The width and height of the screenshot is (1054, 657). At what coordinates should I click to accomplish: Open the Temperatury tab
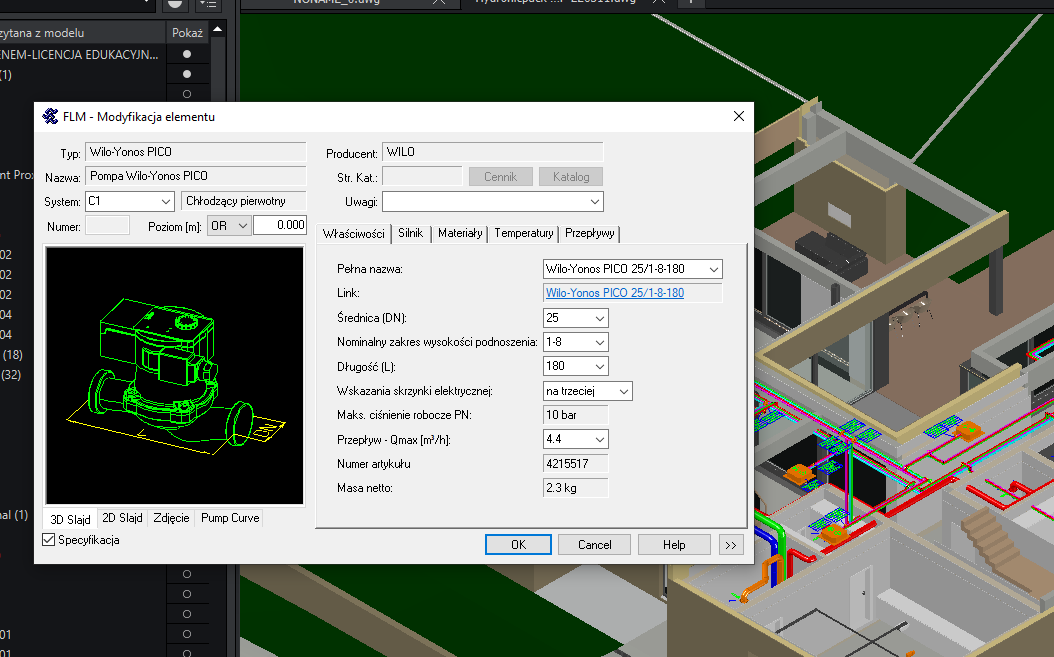point(523,233)
